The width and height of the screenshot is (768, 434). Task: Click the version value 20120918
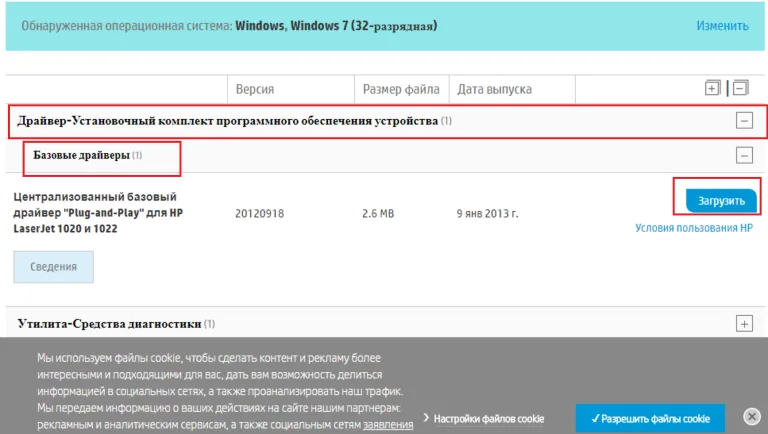click(x=260, y=214)
